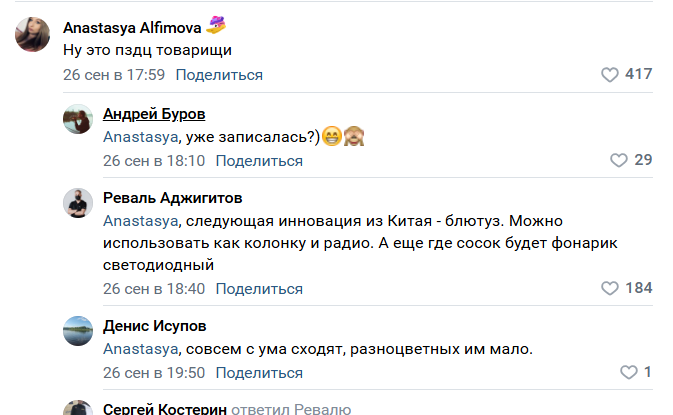Like Реваль Аджигитов's reply
The height and width of the screenshot is (415, 673).
click(610, 288)
